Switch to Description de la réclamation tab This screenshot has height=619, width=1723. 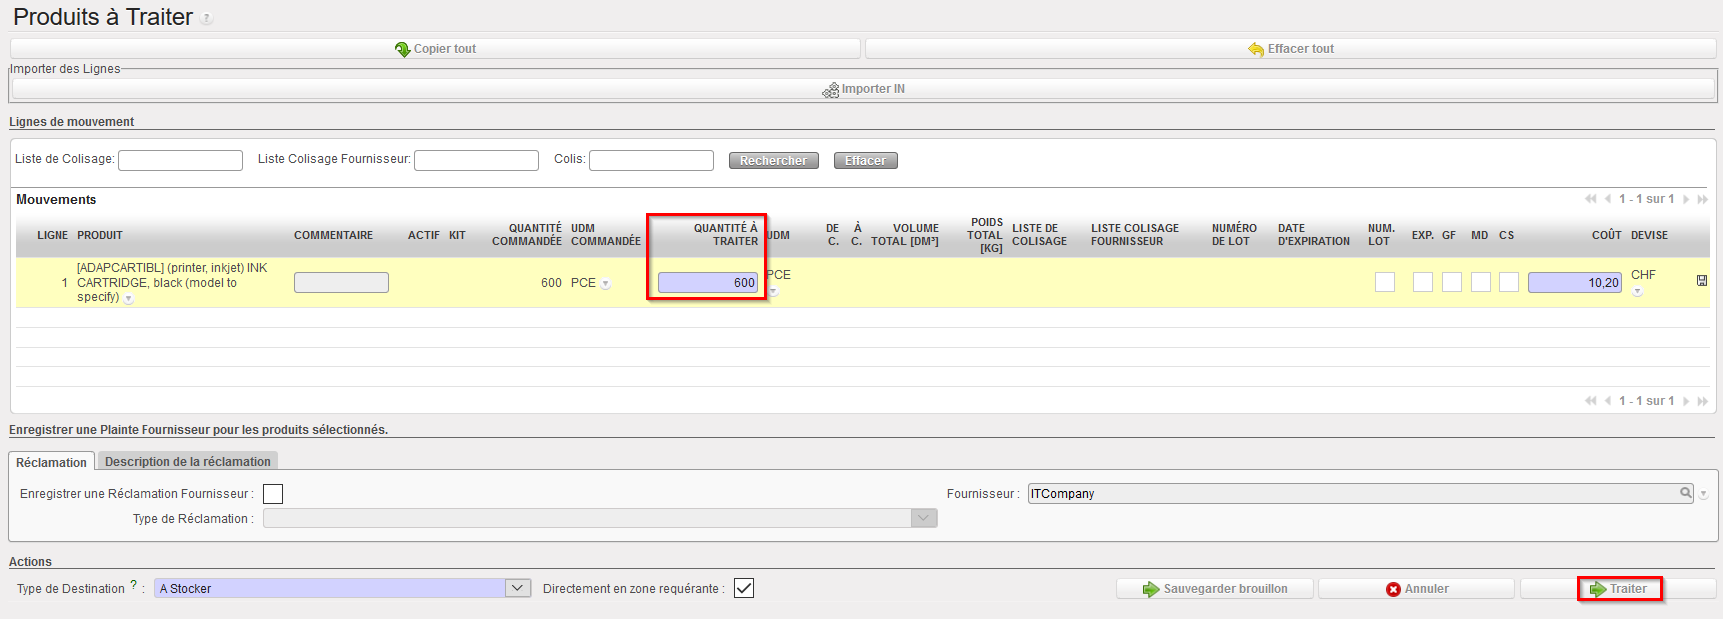click(x=188, y=461)
